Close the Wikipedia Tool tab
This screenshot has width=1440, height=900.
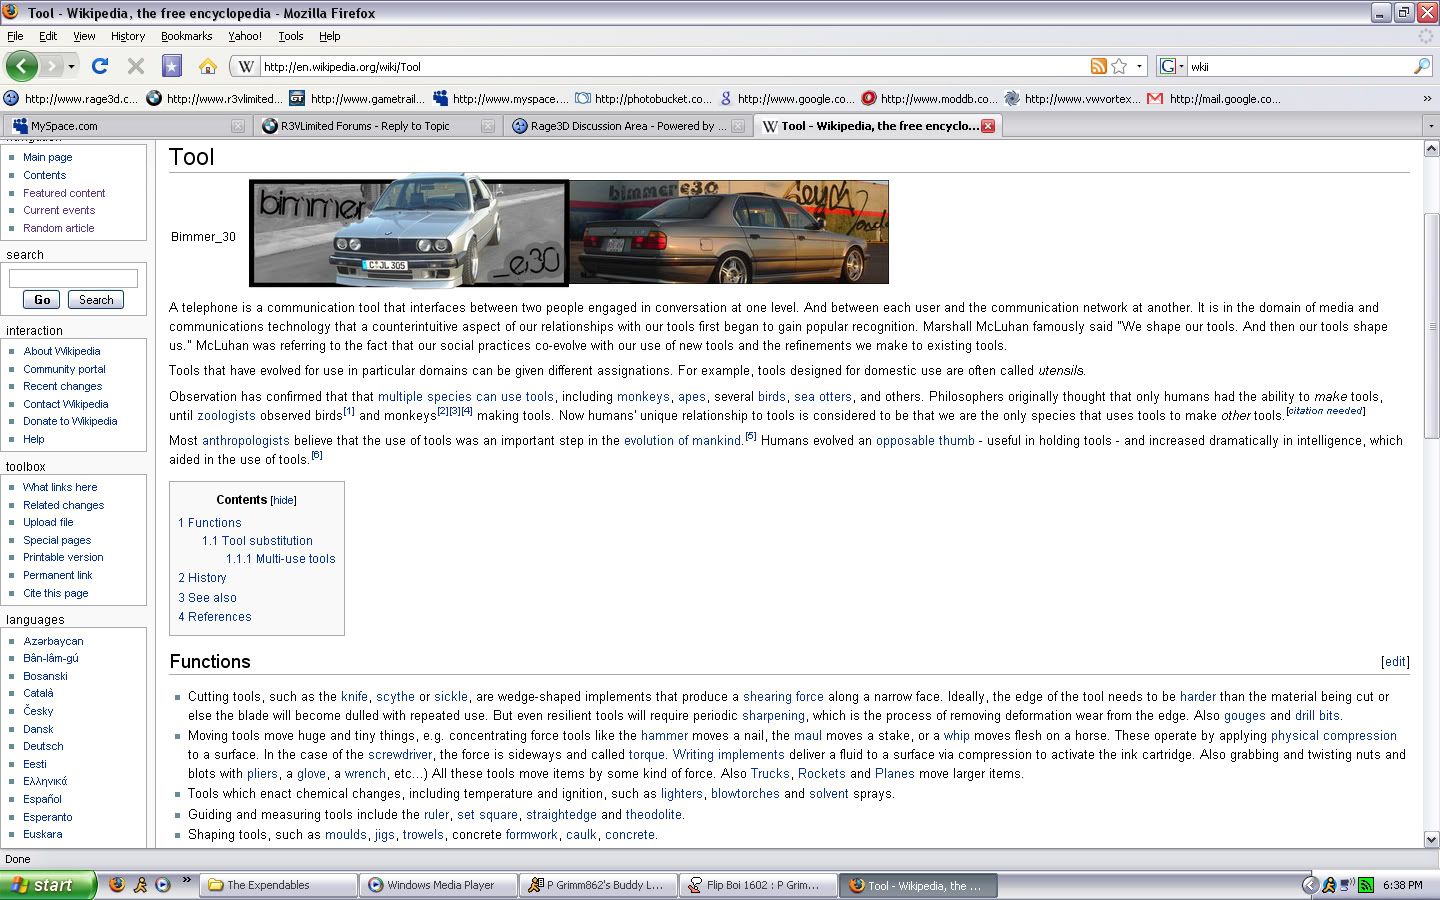pyautogui.click(x=988, y=126)
